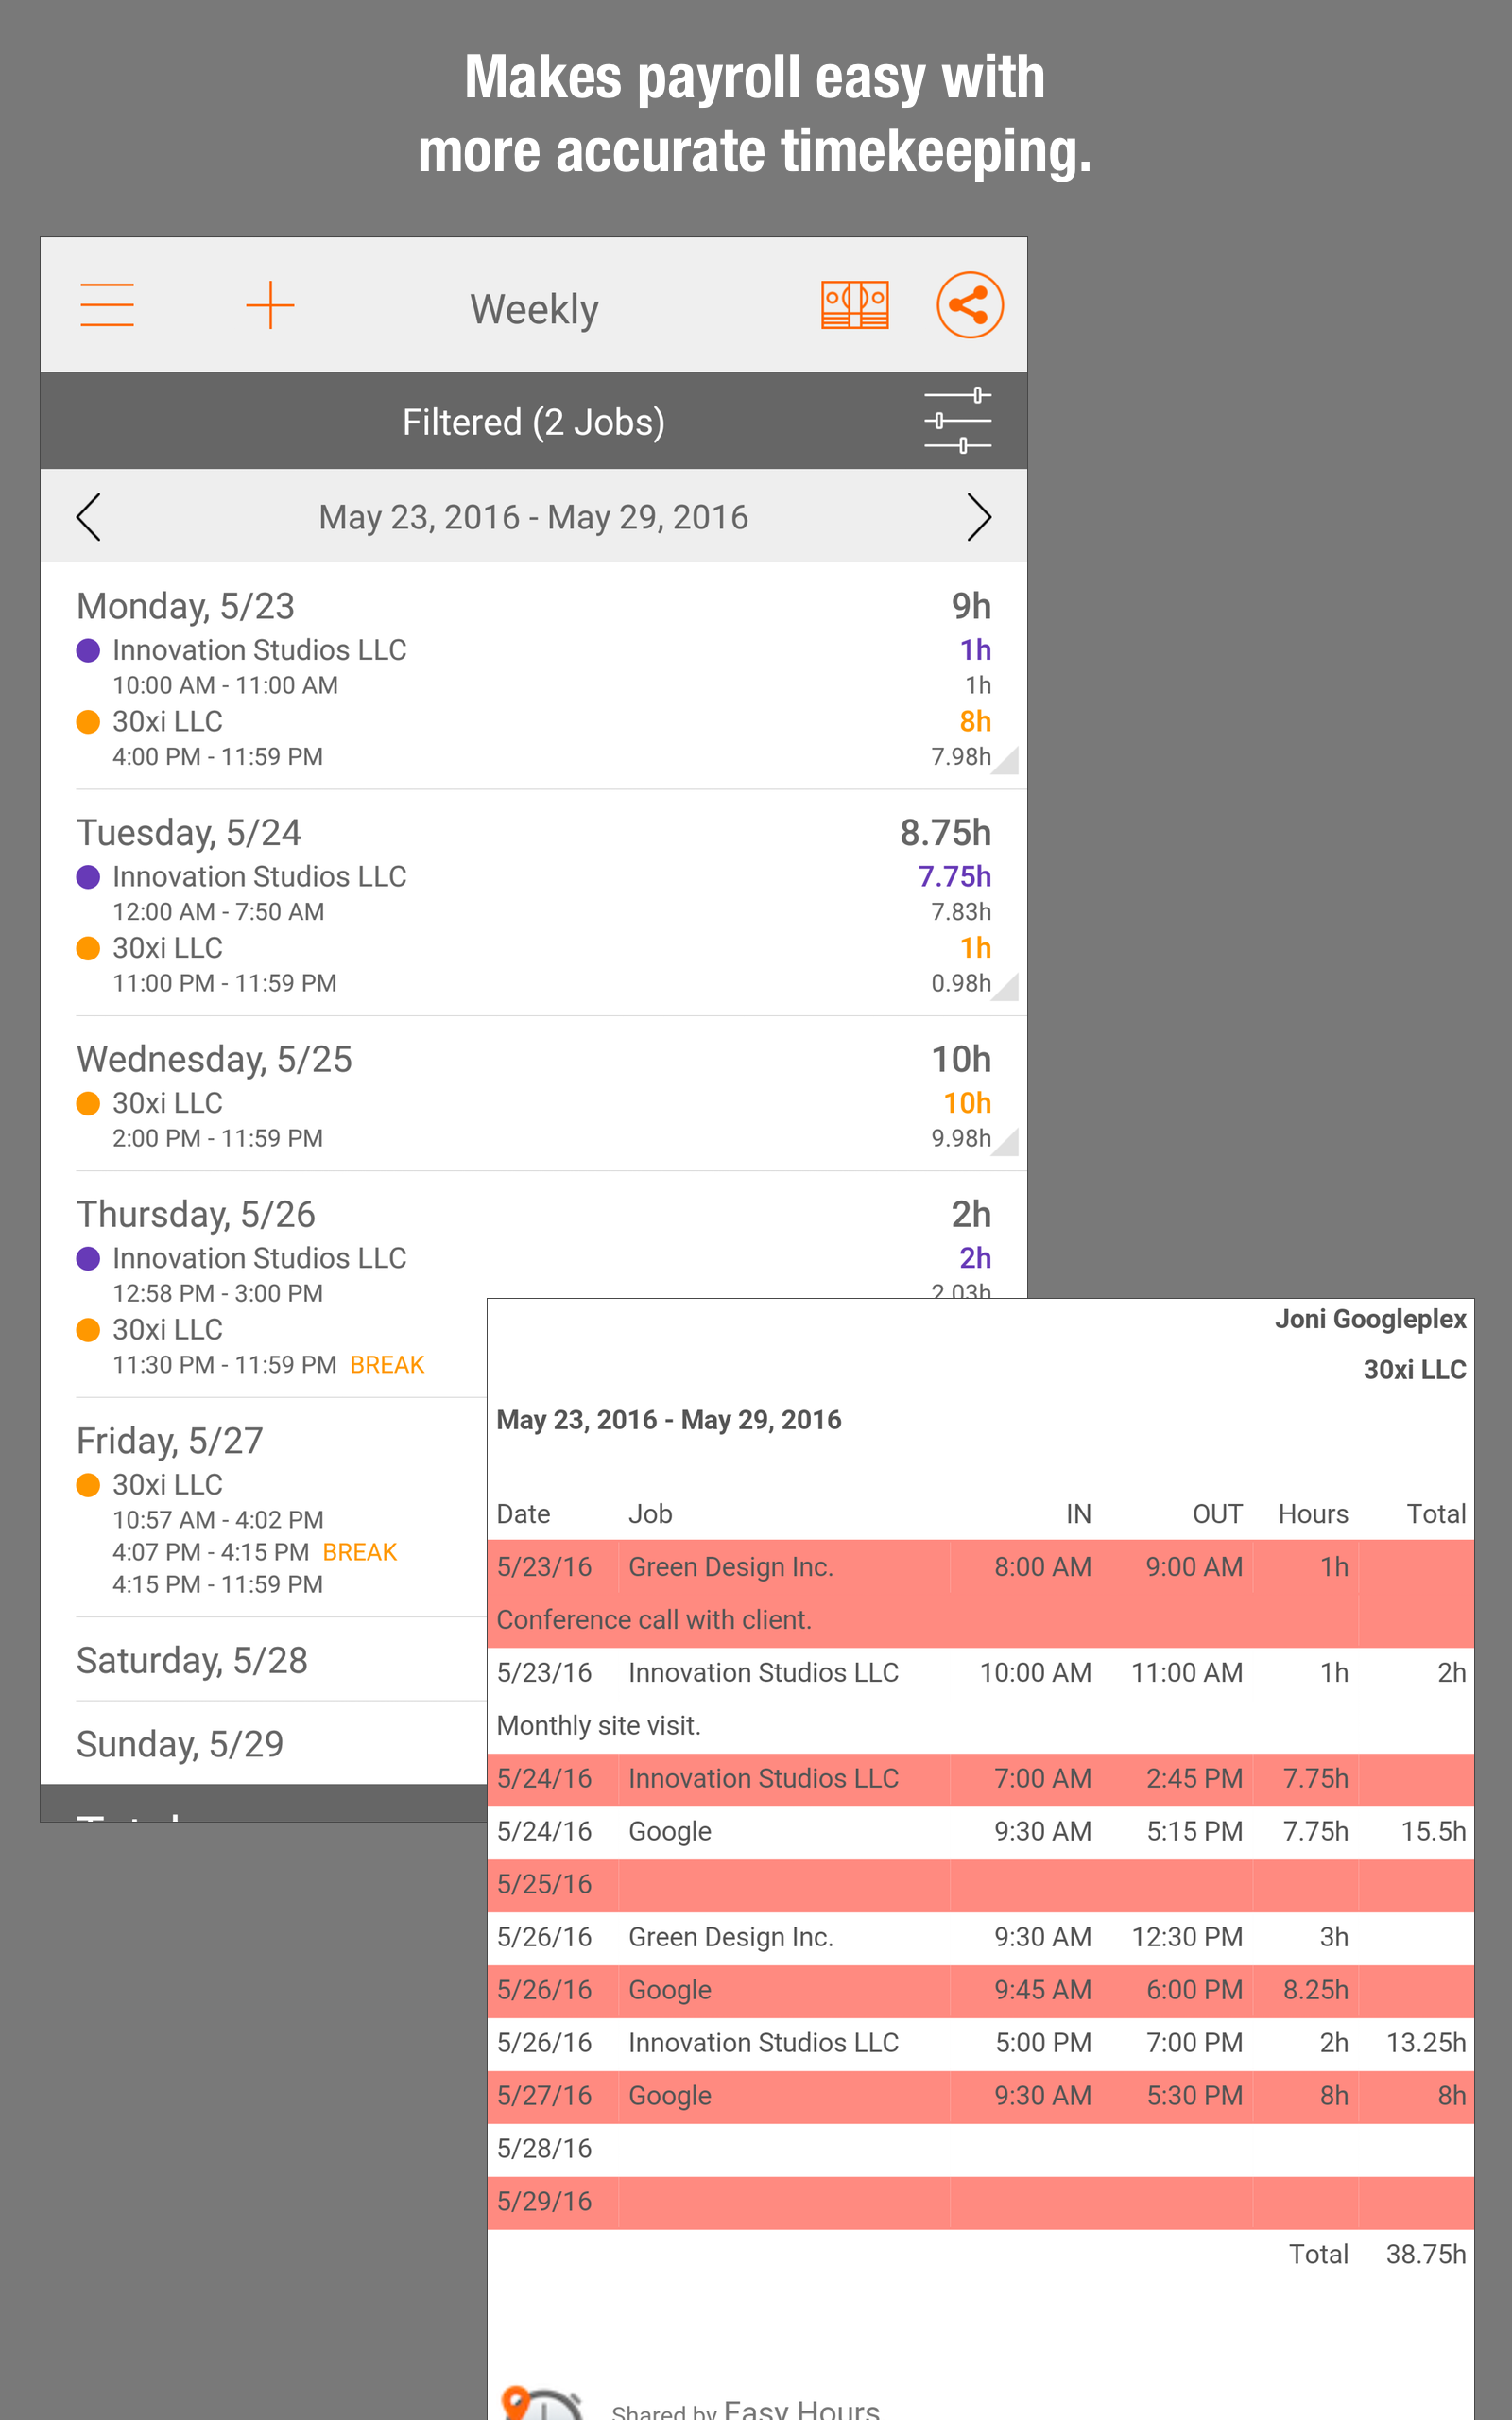Open Friday 10:57 AM - 4:02 PM entry
Image resolution: width=1512 pixels, height=2420 pixels.
(x=218, y=1520)
